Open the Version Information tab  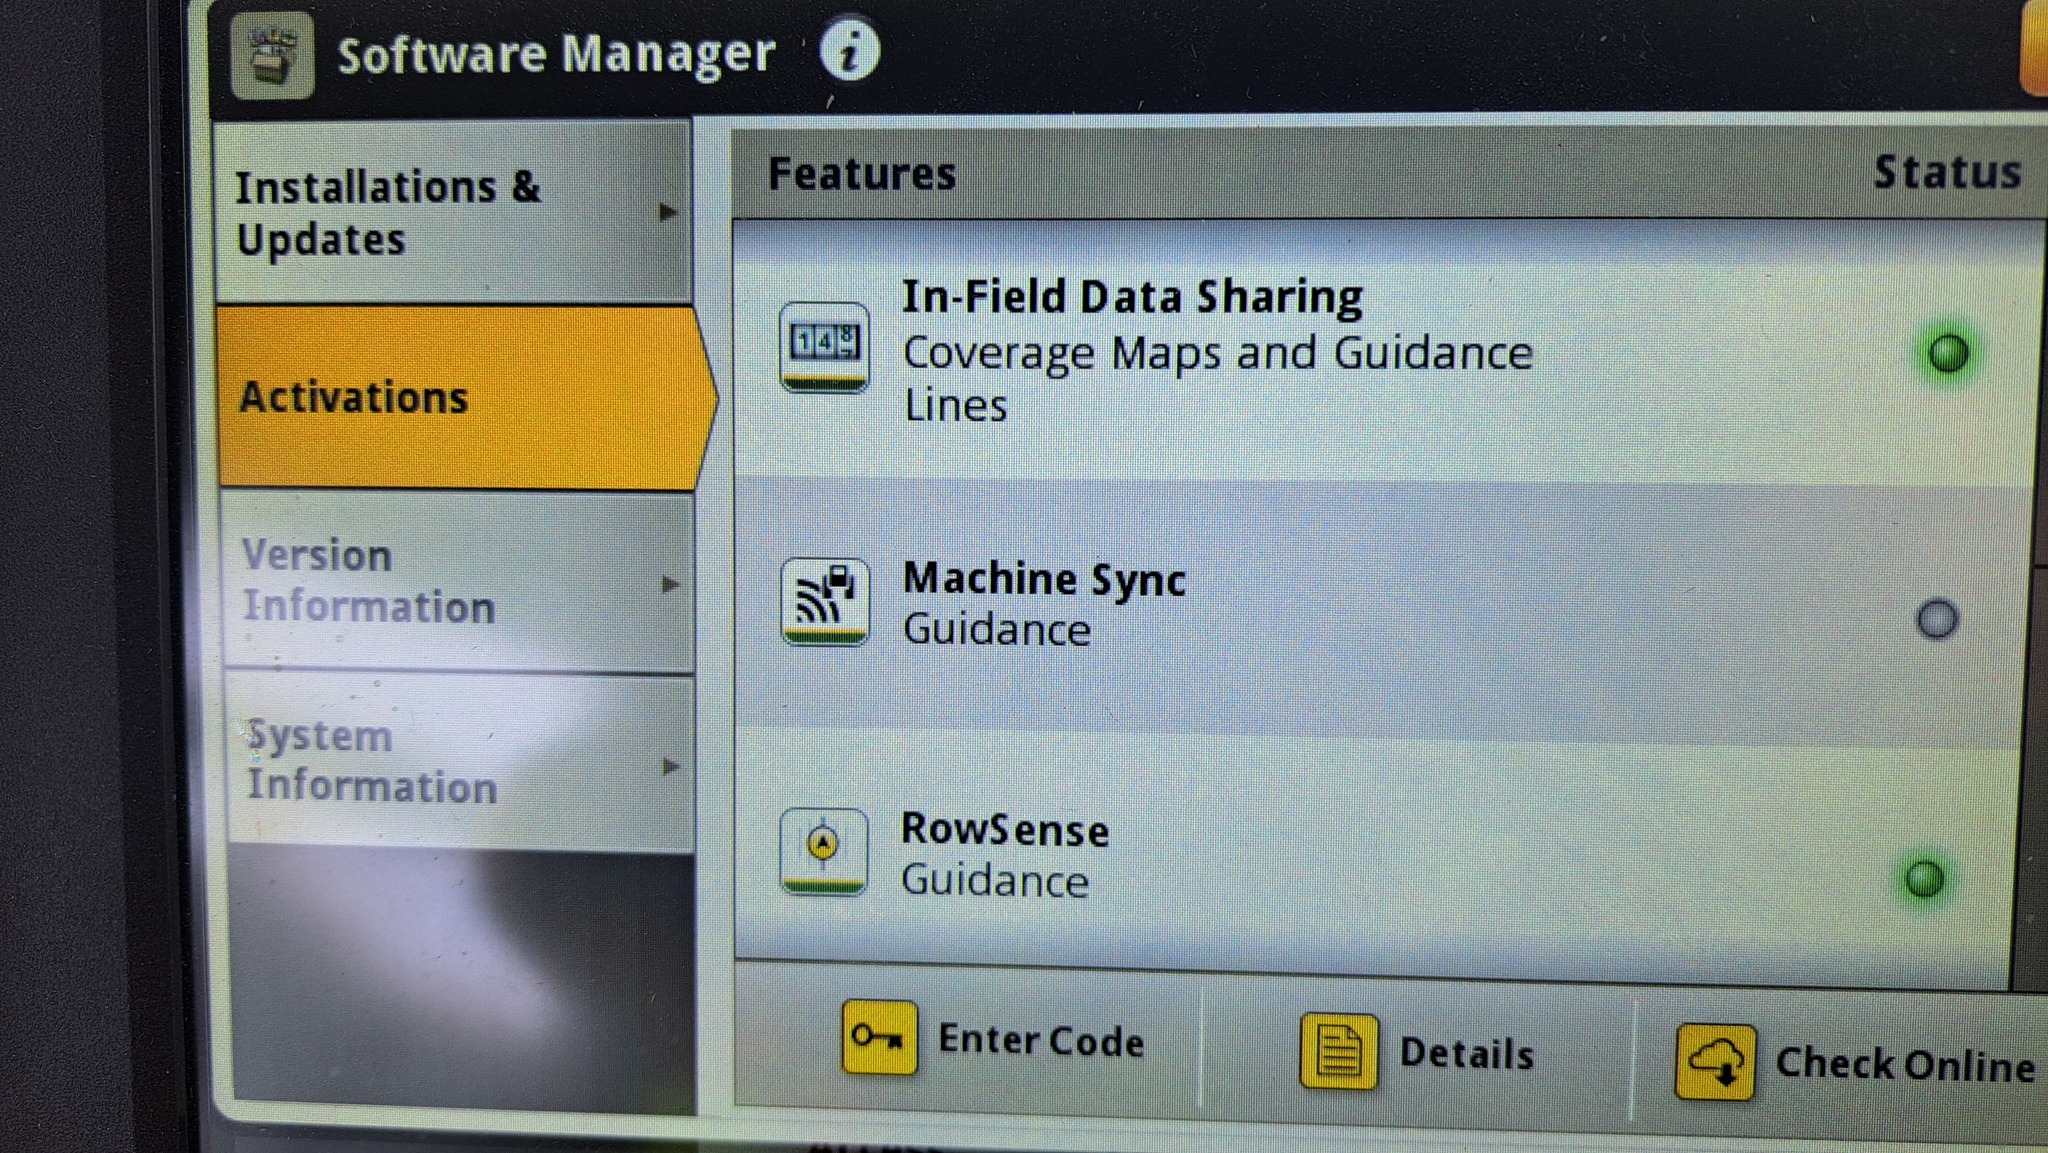(459, 581)
